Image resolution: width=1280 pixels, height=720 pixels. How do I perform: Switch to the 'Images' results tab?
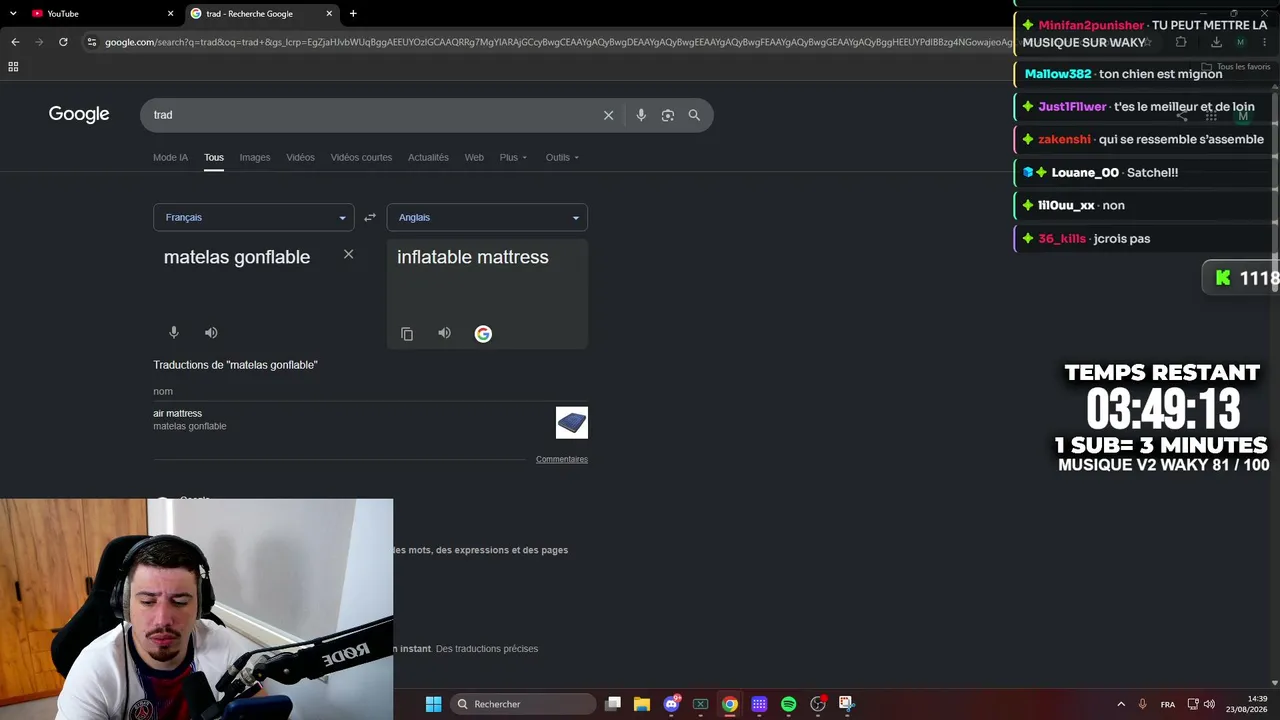click(255, 157)
